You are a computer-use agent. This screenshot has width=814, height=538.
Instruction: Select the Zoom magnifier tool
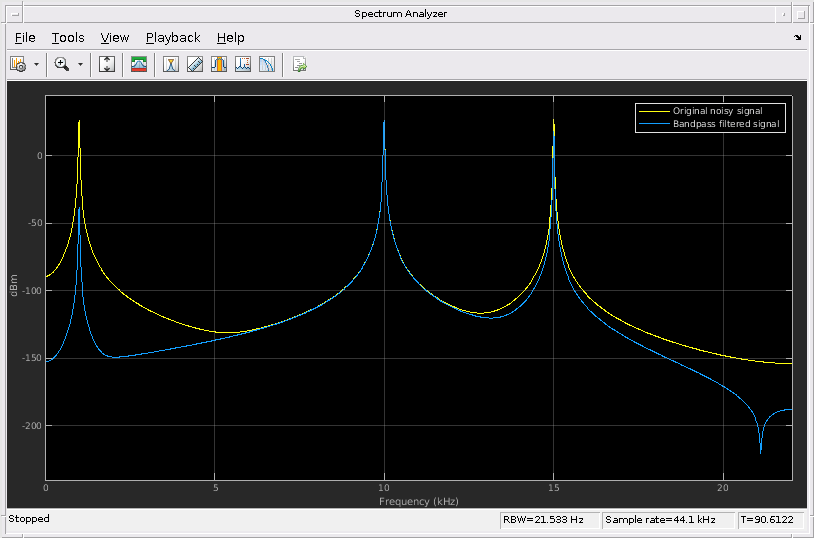[x=62, y=64]
